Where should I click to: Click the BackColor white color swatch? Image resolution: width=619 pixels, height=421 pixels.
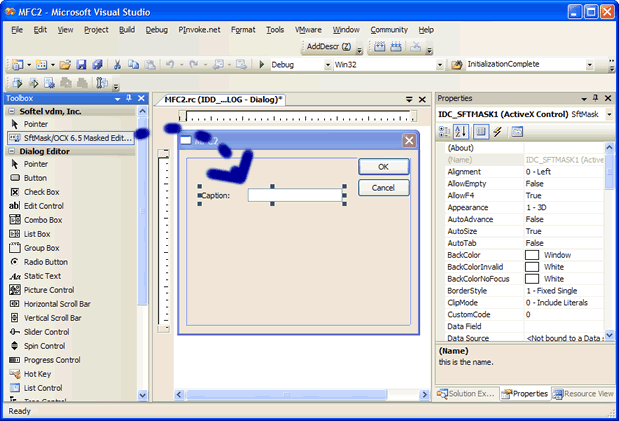pos(532,255)
